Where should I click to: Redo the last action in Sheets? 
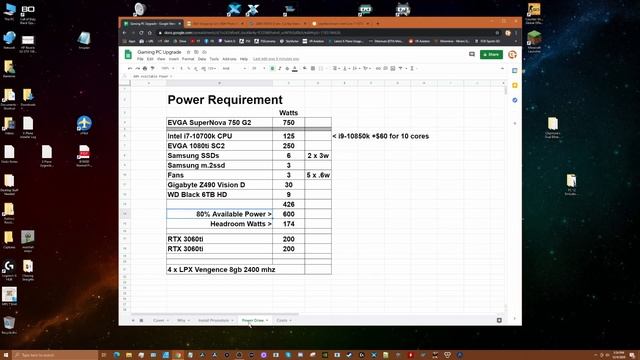[x=138, y=68]
